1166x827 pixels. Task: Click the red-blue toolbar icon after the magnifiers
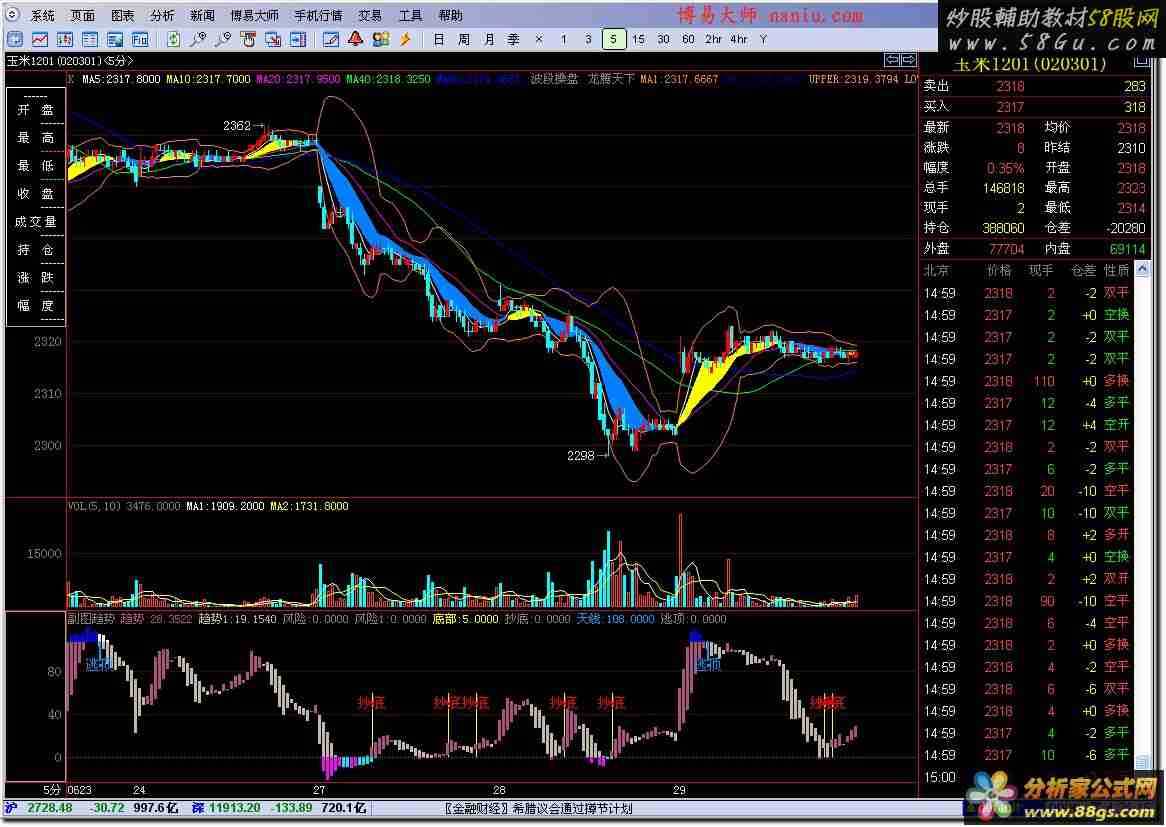(248, 39)
